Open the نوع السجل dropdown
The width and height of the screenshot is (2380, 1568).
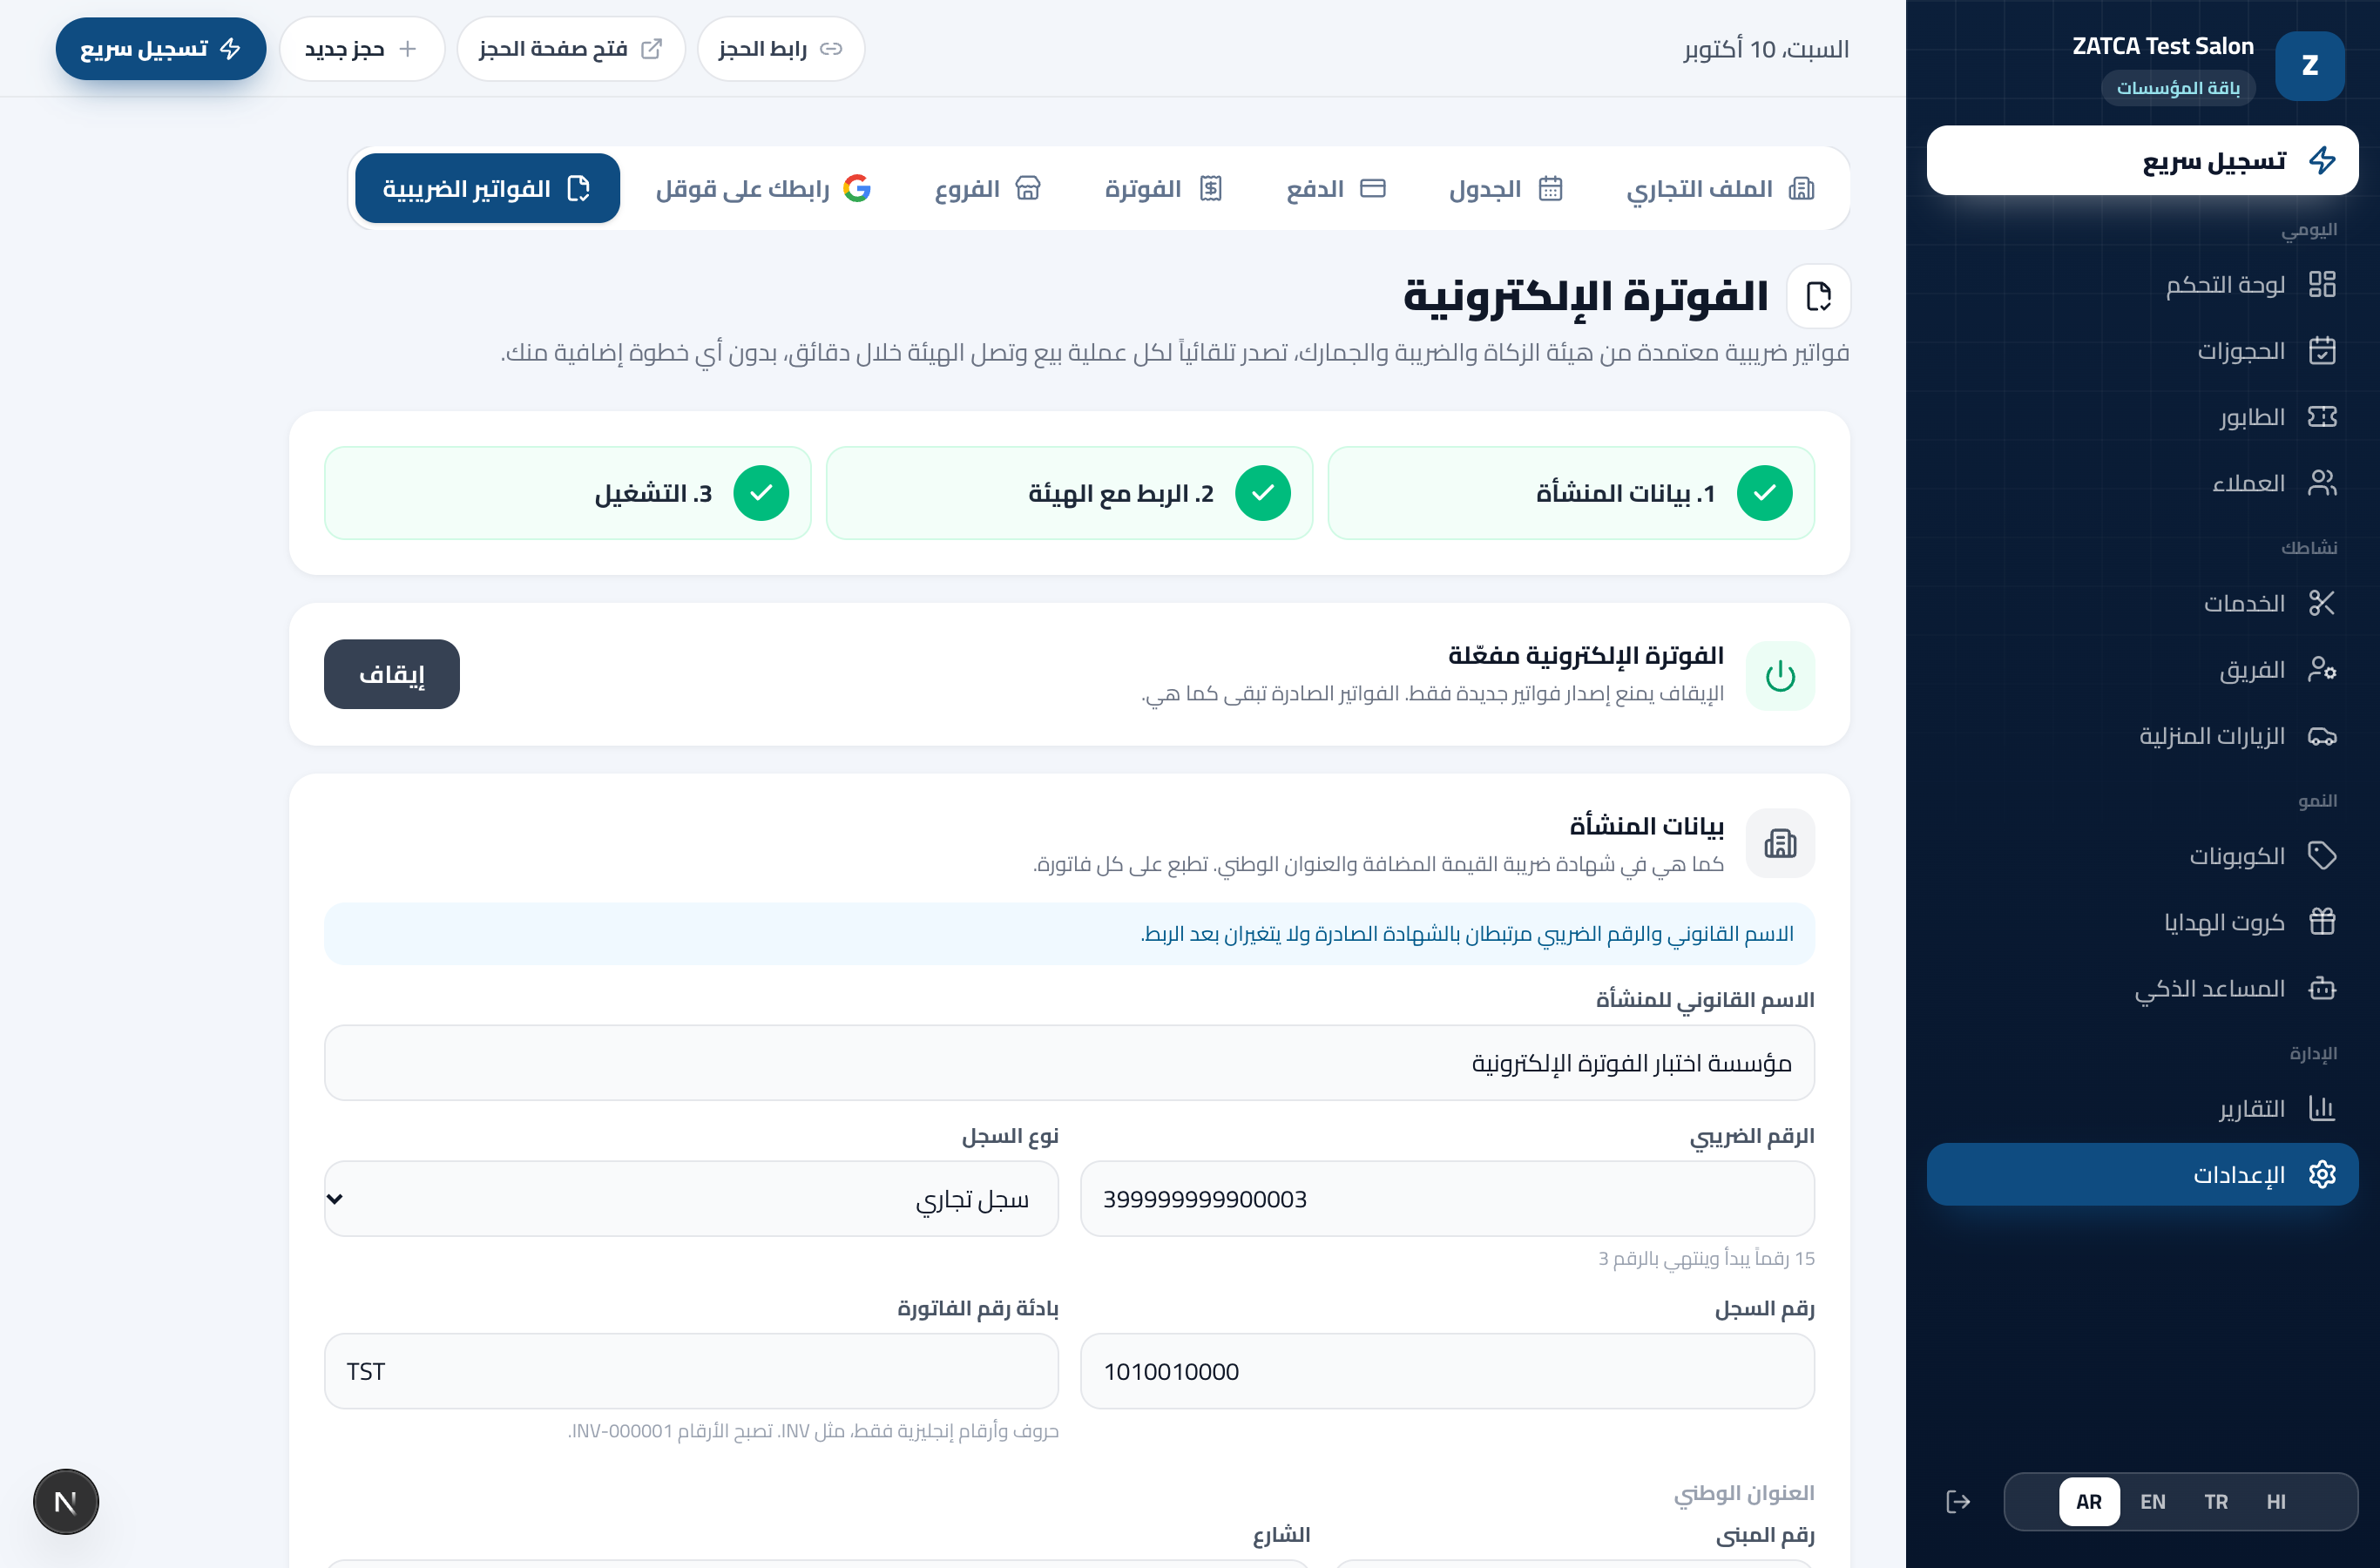pyautogui.click(x=691, y=1198)
